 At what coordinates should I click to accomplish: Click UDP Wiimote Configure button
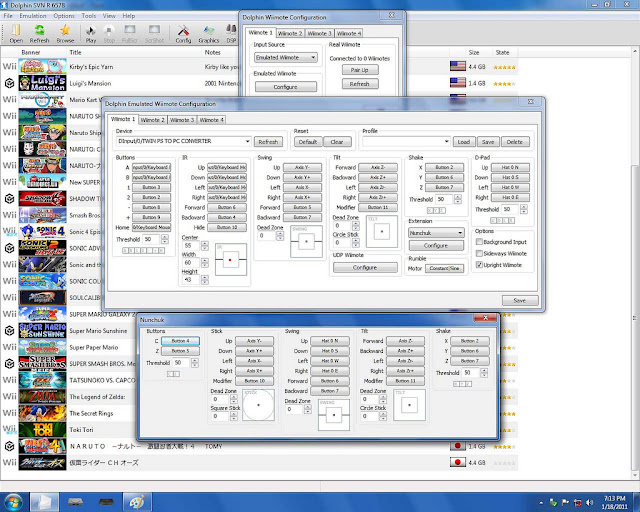click(365, 267)
